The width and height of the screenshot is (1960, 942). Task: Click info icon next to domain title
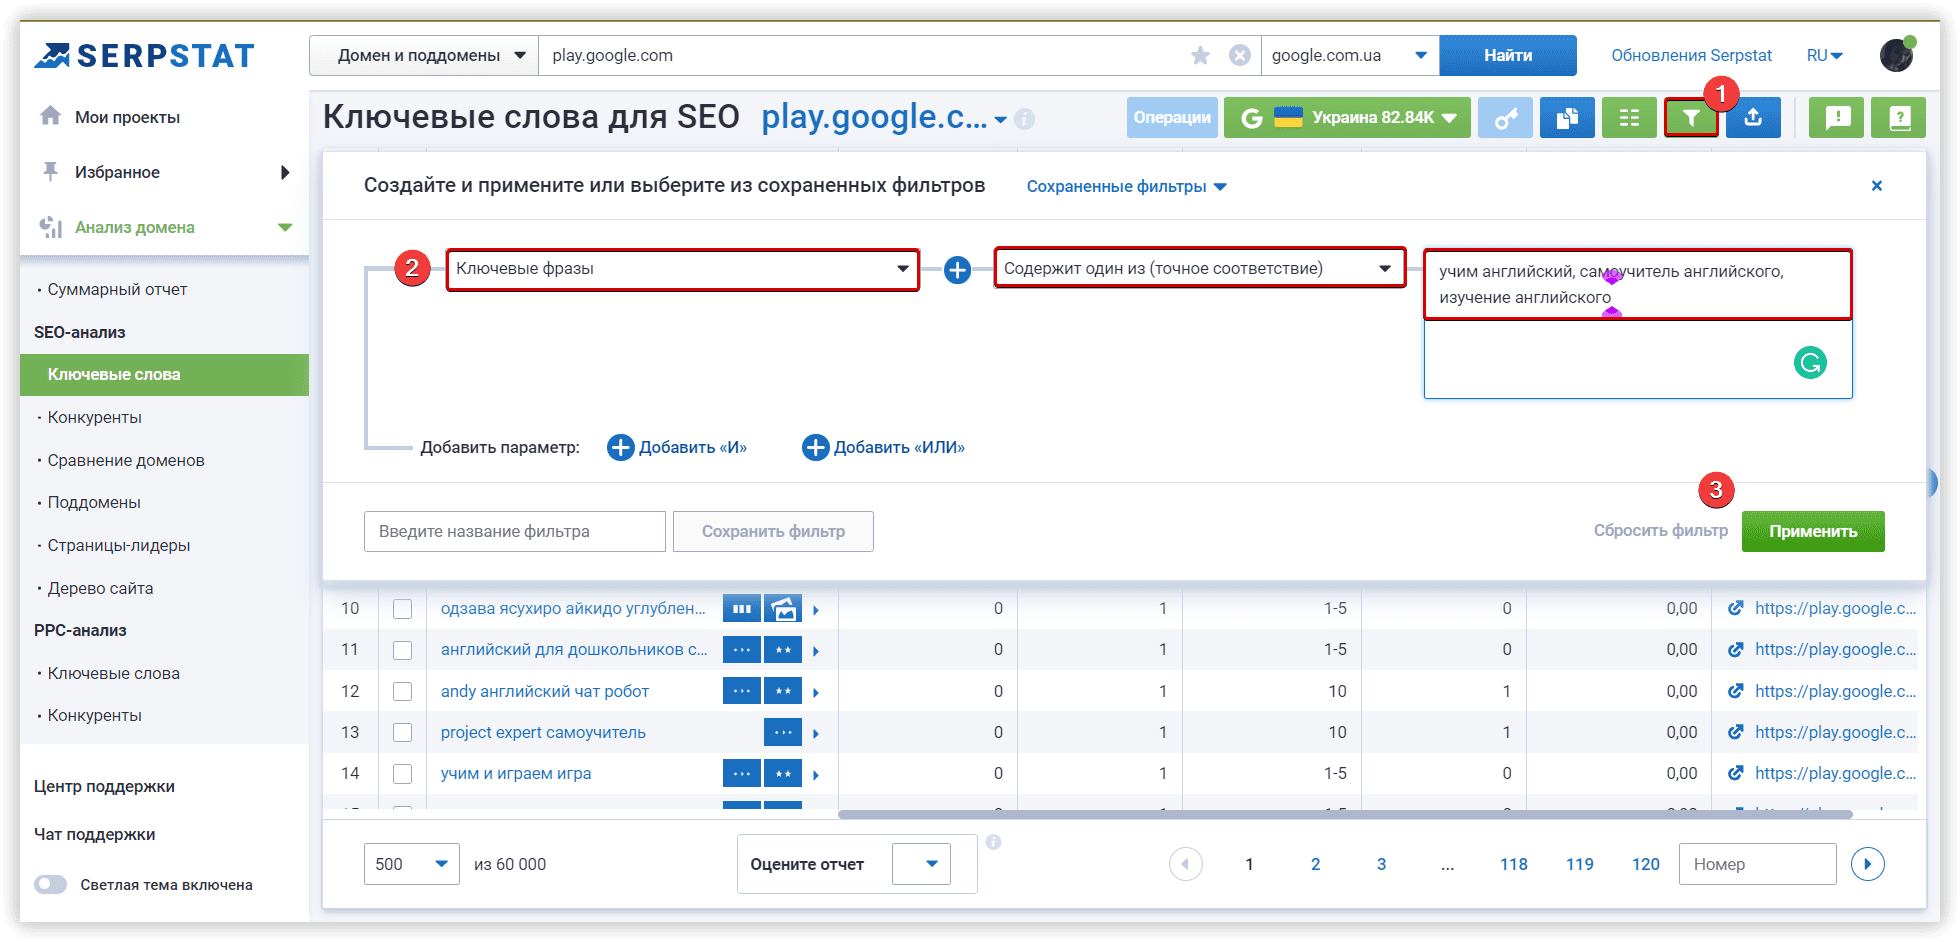(1024, 119)
